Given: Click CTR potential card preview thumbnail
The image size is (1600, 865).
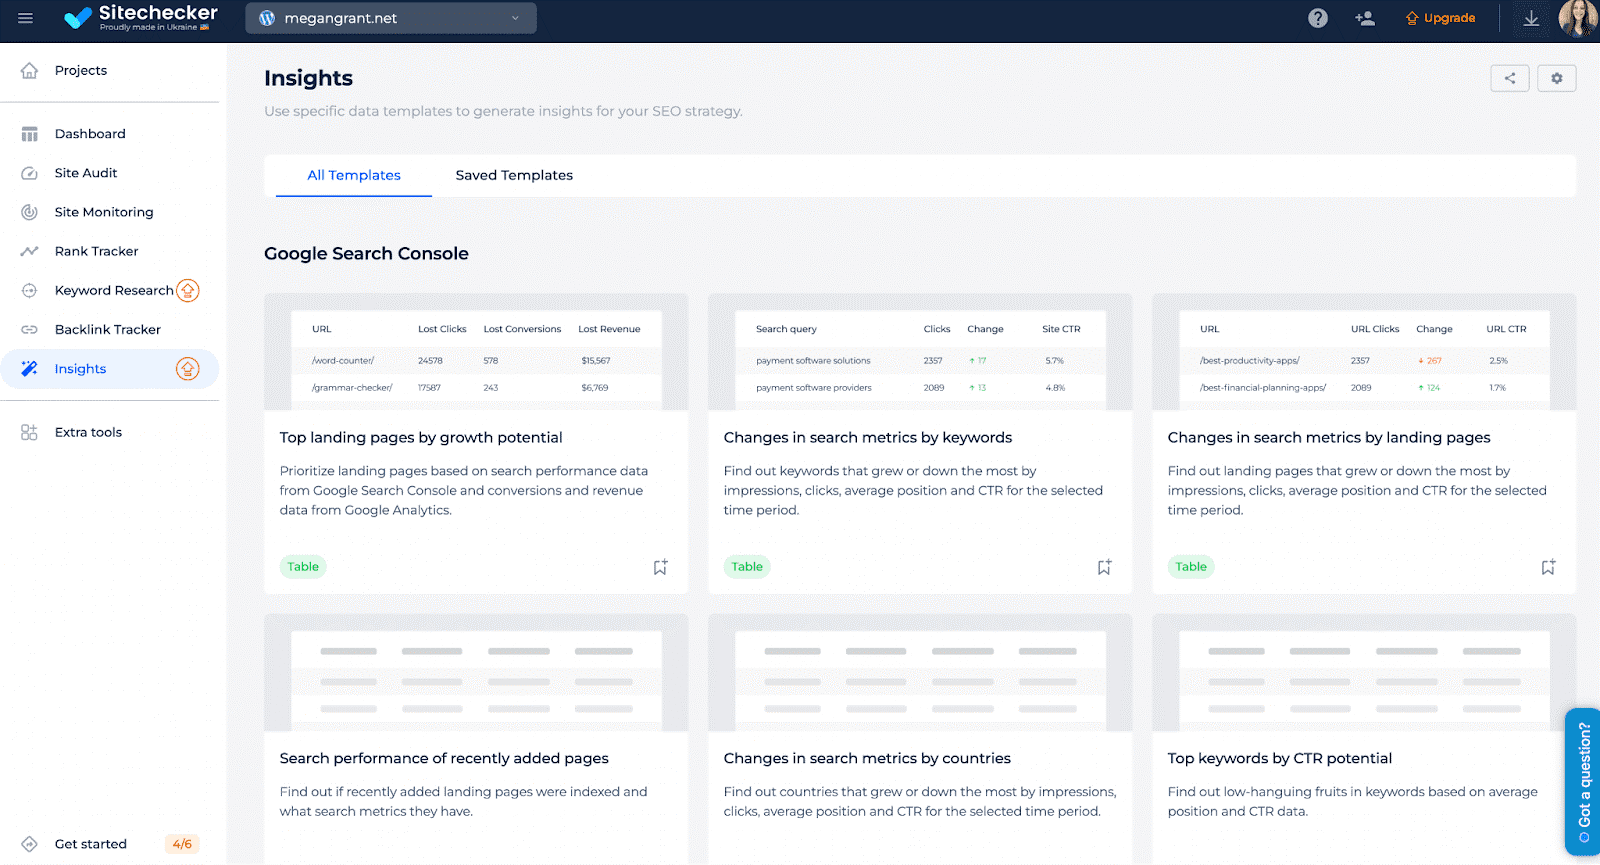Looking at the screenshot, I should coord(1364,673).
